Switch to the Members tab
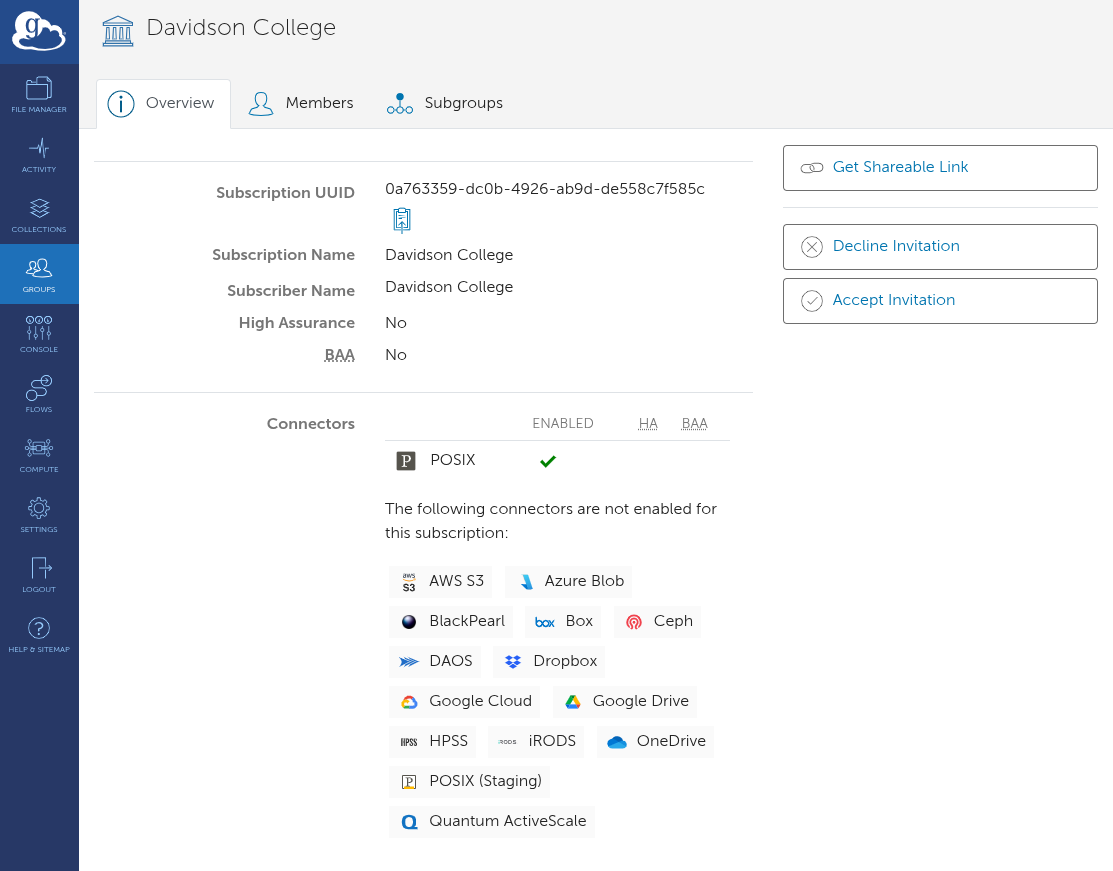This screenshot has height=871, width=1113. point(301,104)
